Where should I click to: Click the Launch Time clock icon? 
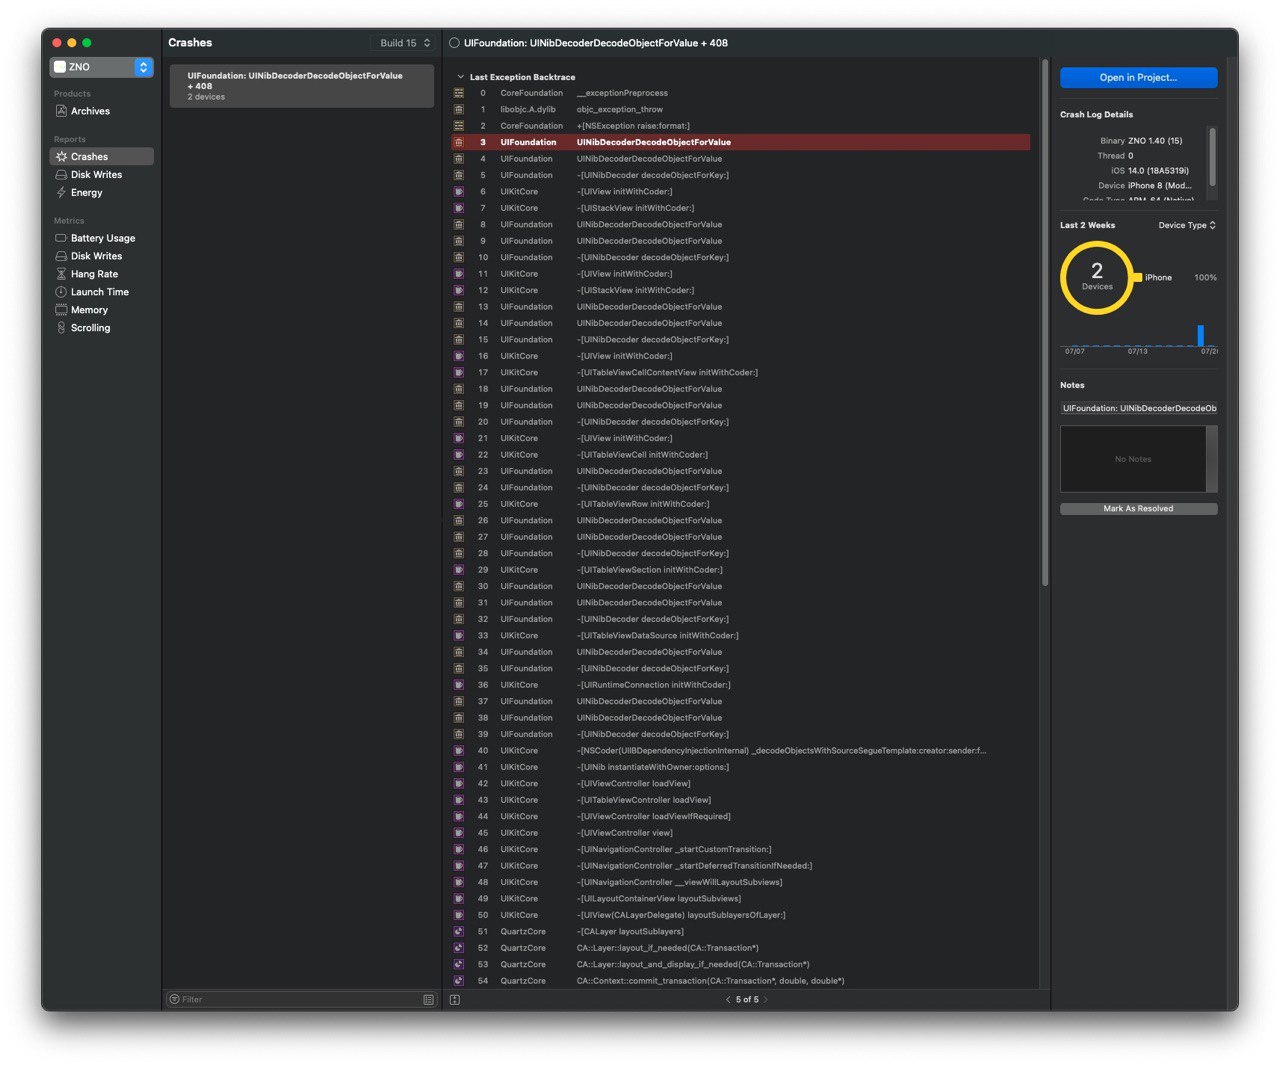tap(61, 292)
